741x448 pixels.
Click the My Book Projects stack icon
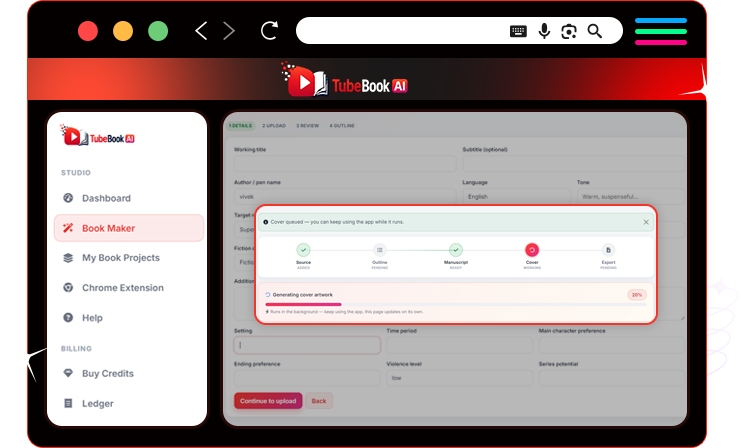[68, 258]
